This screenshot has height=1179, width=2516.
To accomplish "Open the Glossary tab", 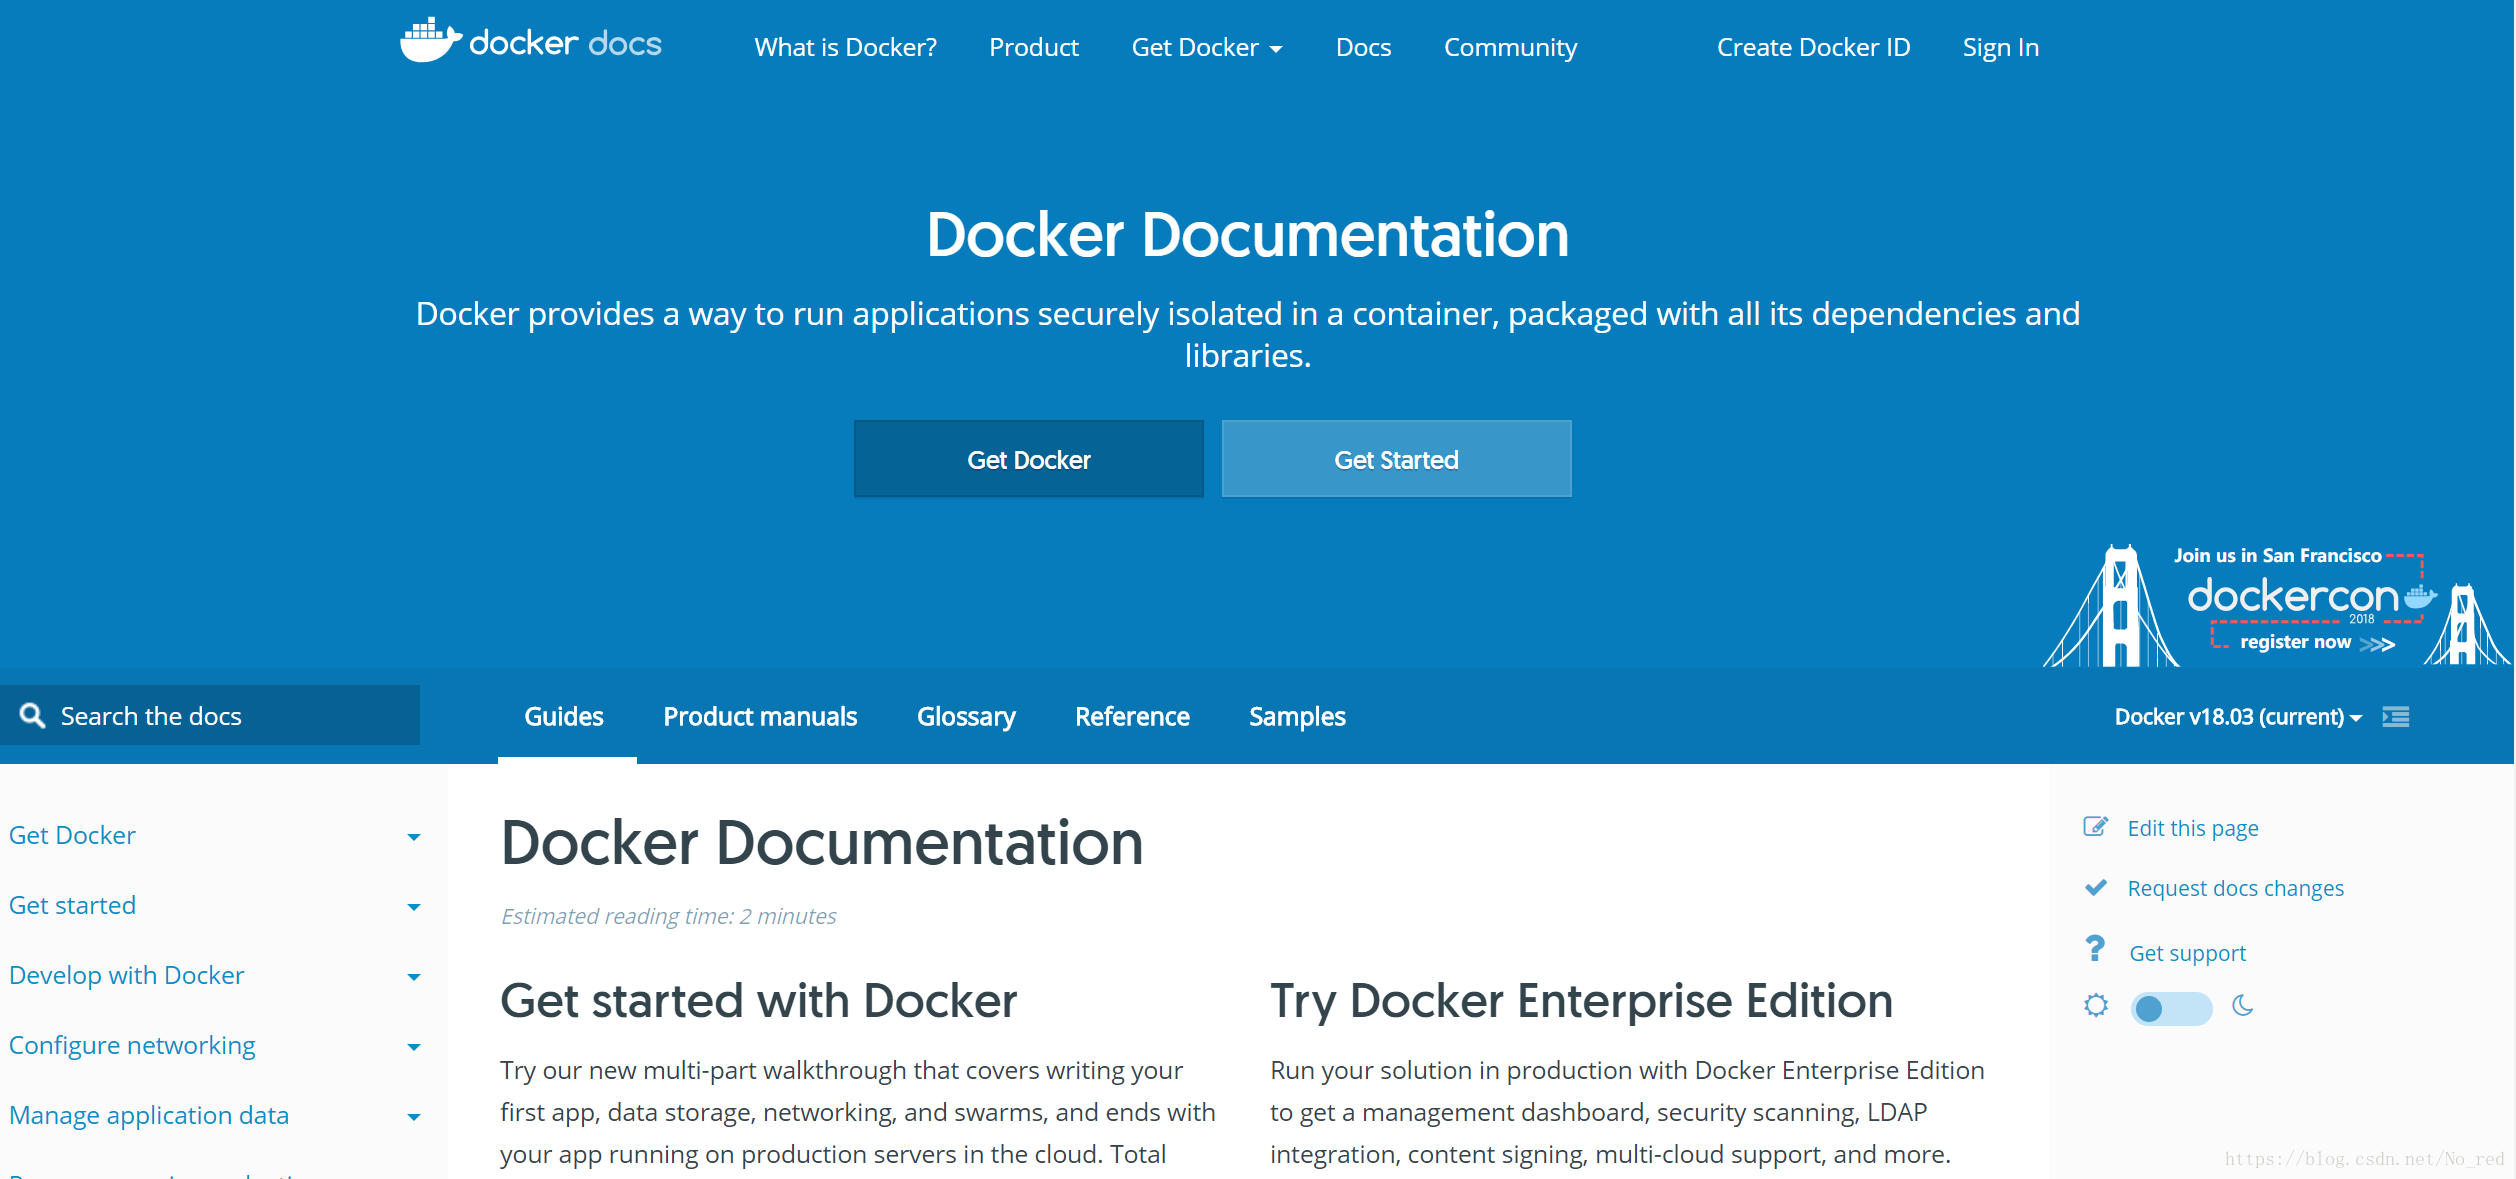I will coord(966,717).
